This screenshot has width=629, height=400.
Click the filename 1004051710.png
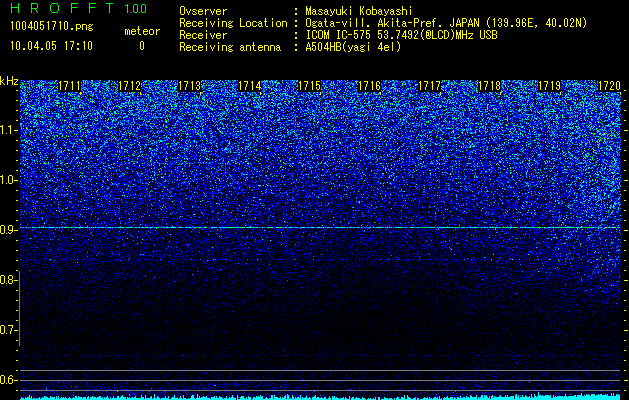pyautogui.click(x=52, y=27)
